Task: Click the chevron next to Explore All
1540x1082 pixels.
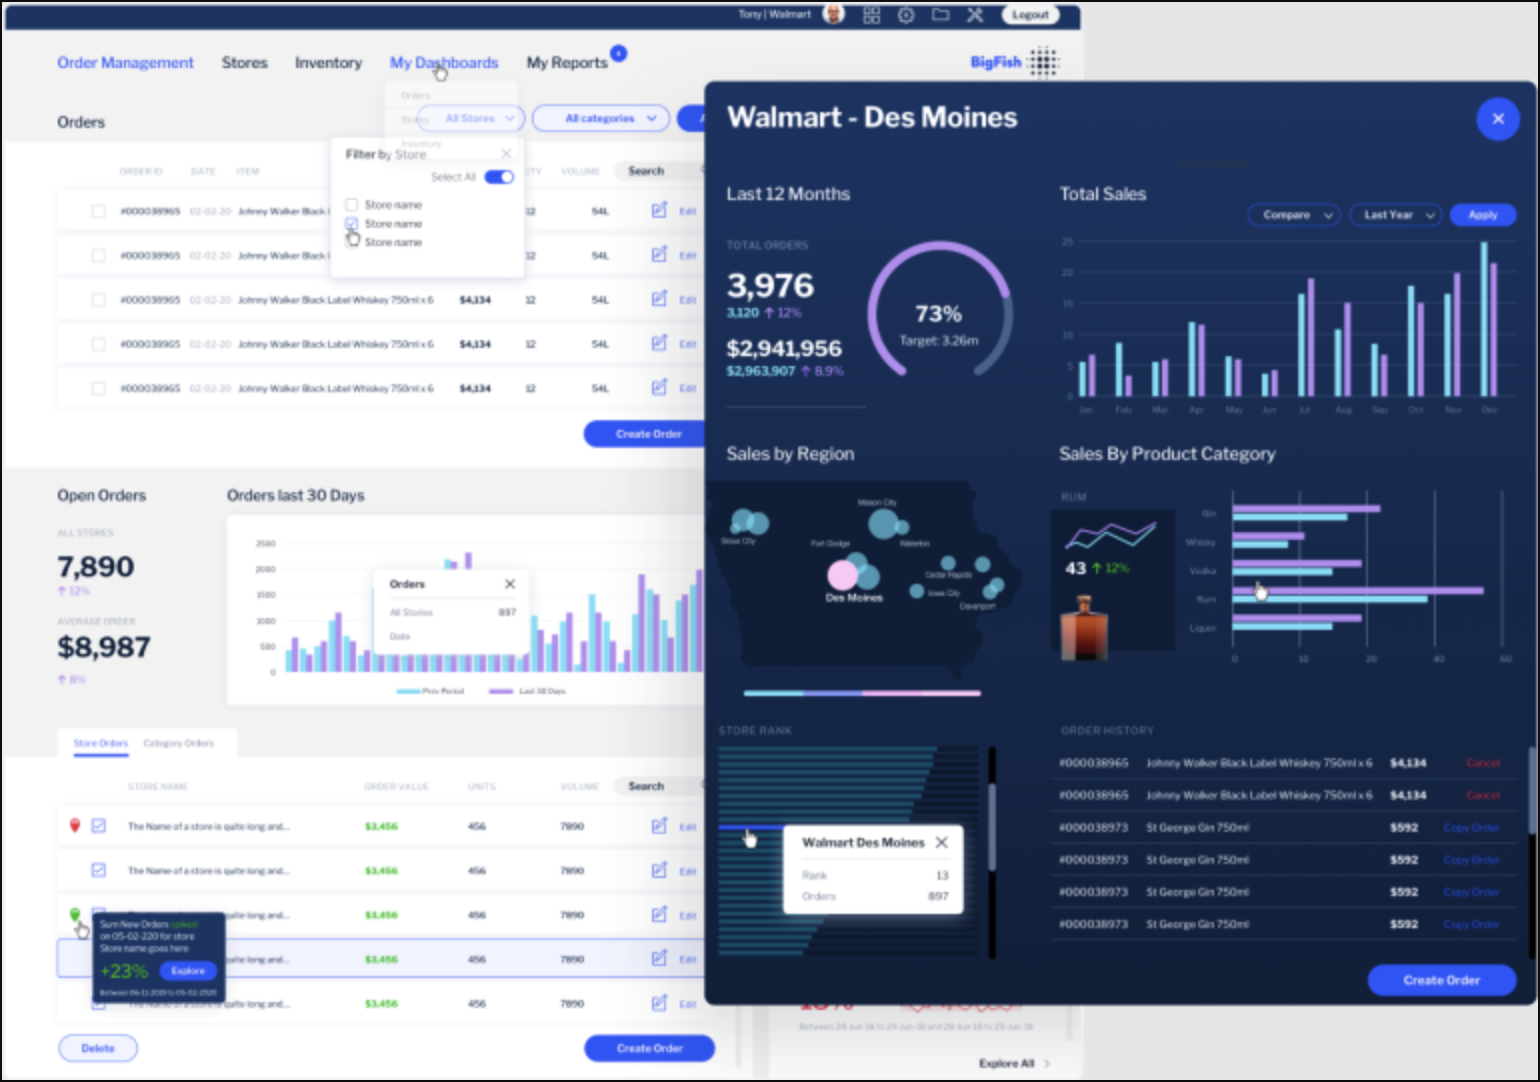Action: tap(1047, 1063)
